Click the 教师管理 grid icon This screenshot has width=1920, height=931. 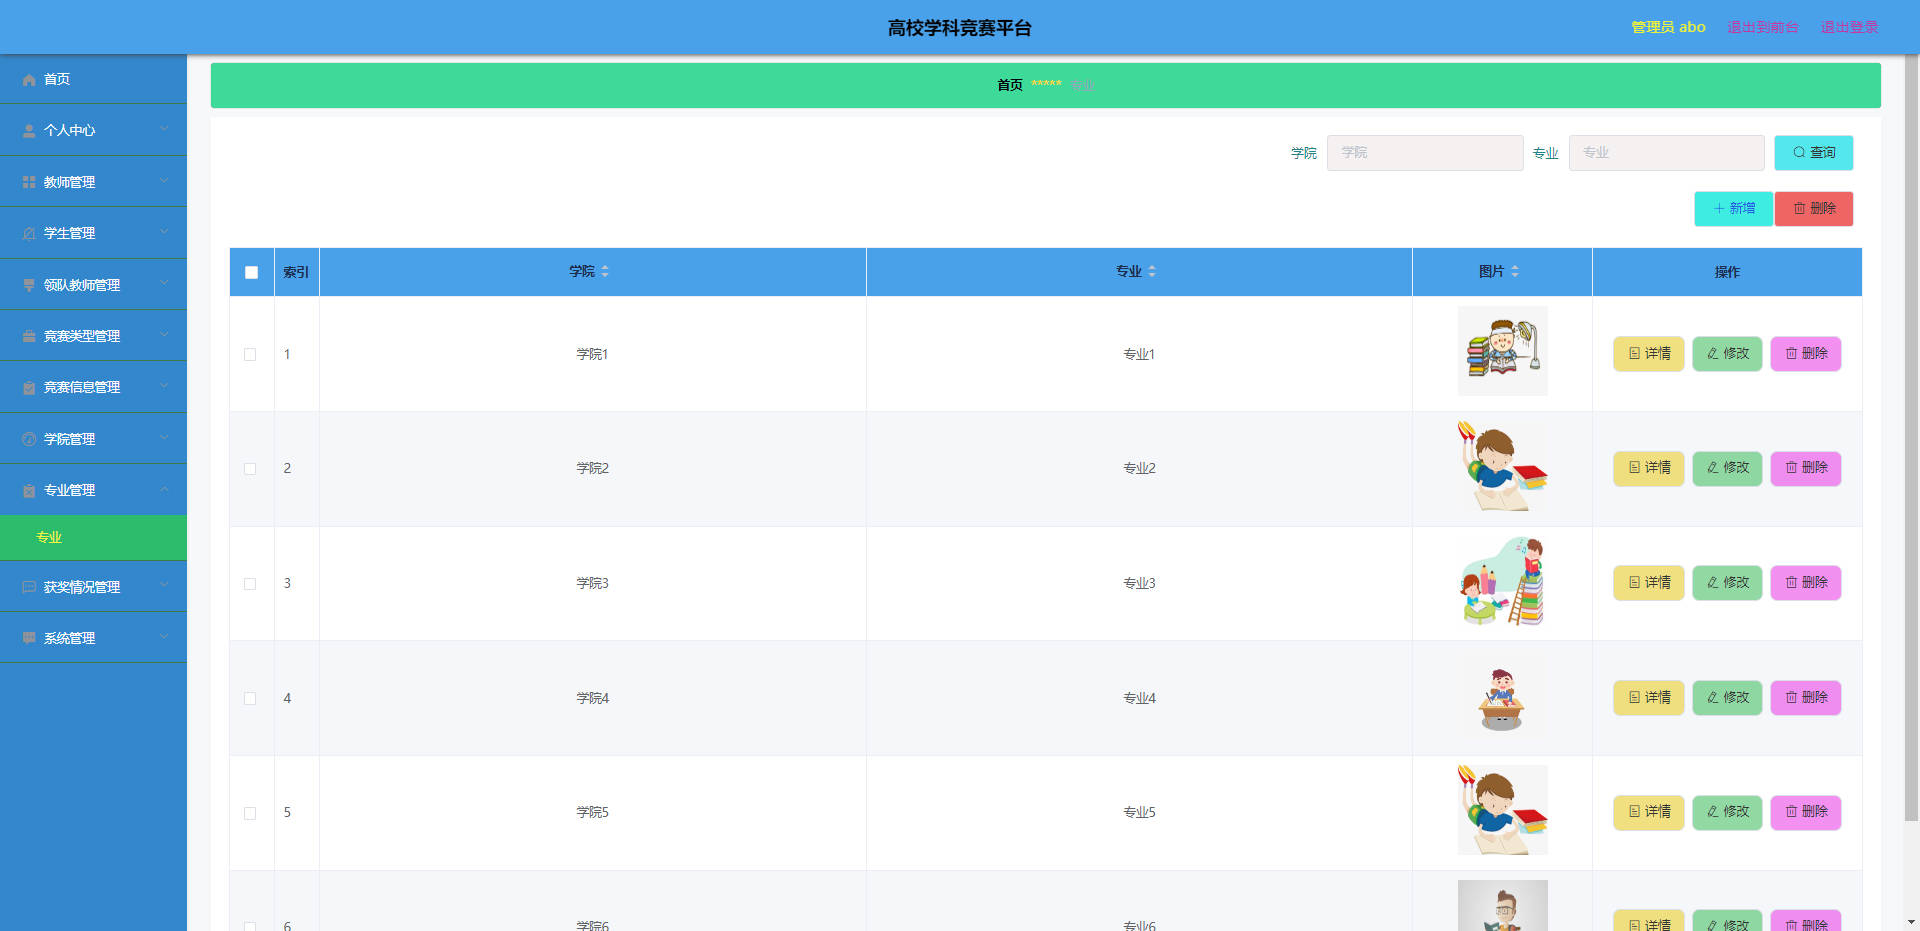coord(29,183)
